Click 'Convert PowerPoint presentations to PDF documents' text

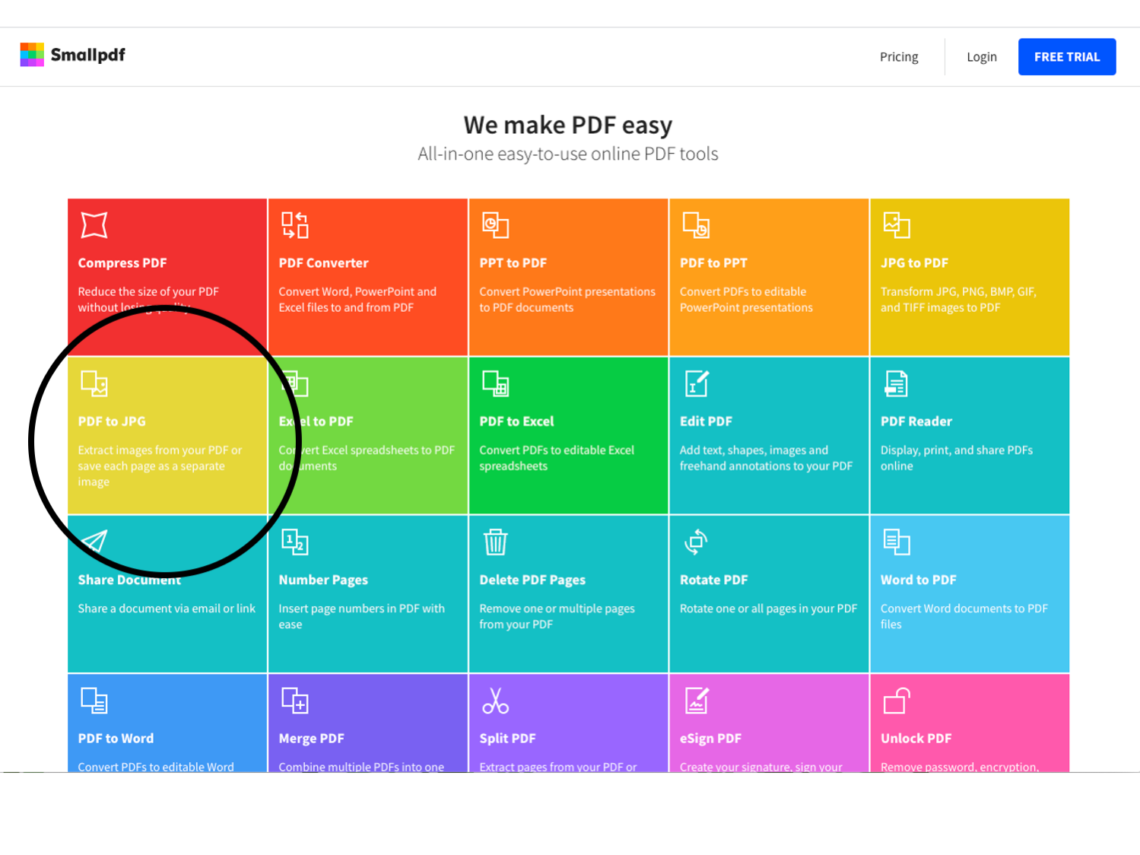click(567, 300)
